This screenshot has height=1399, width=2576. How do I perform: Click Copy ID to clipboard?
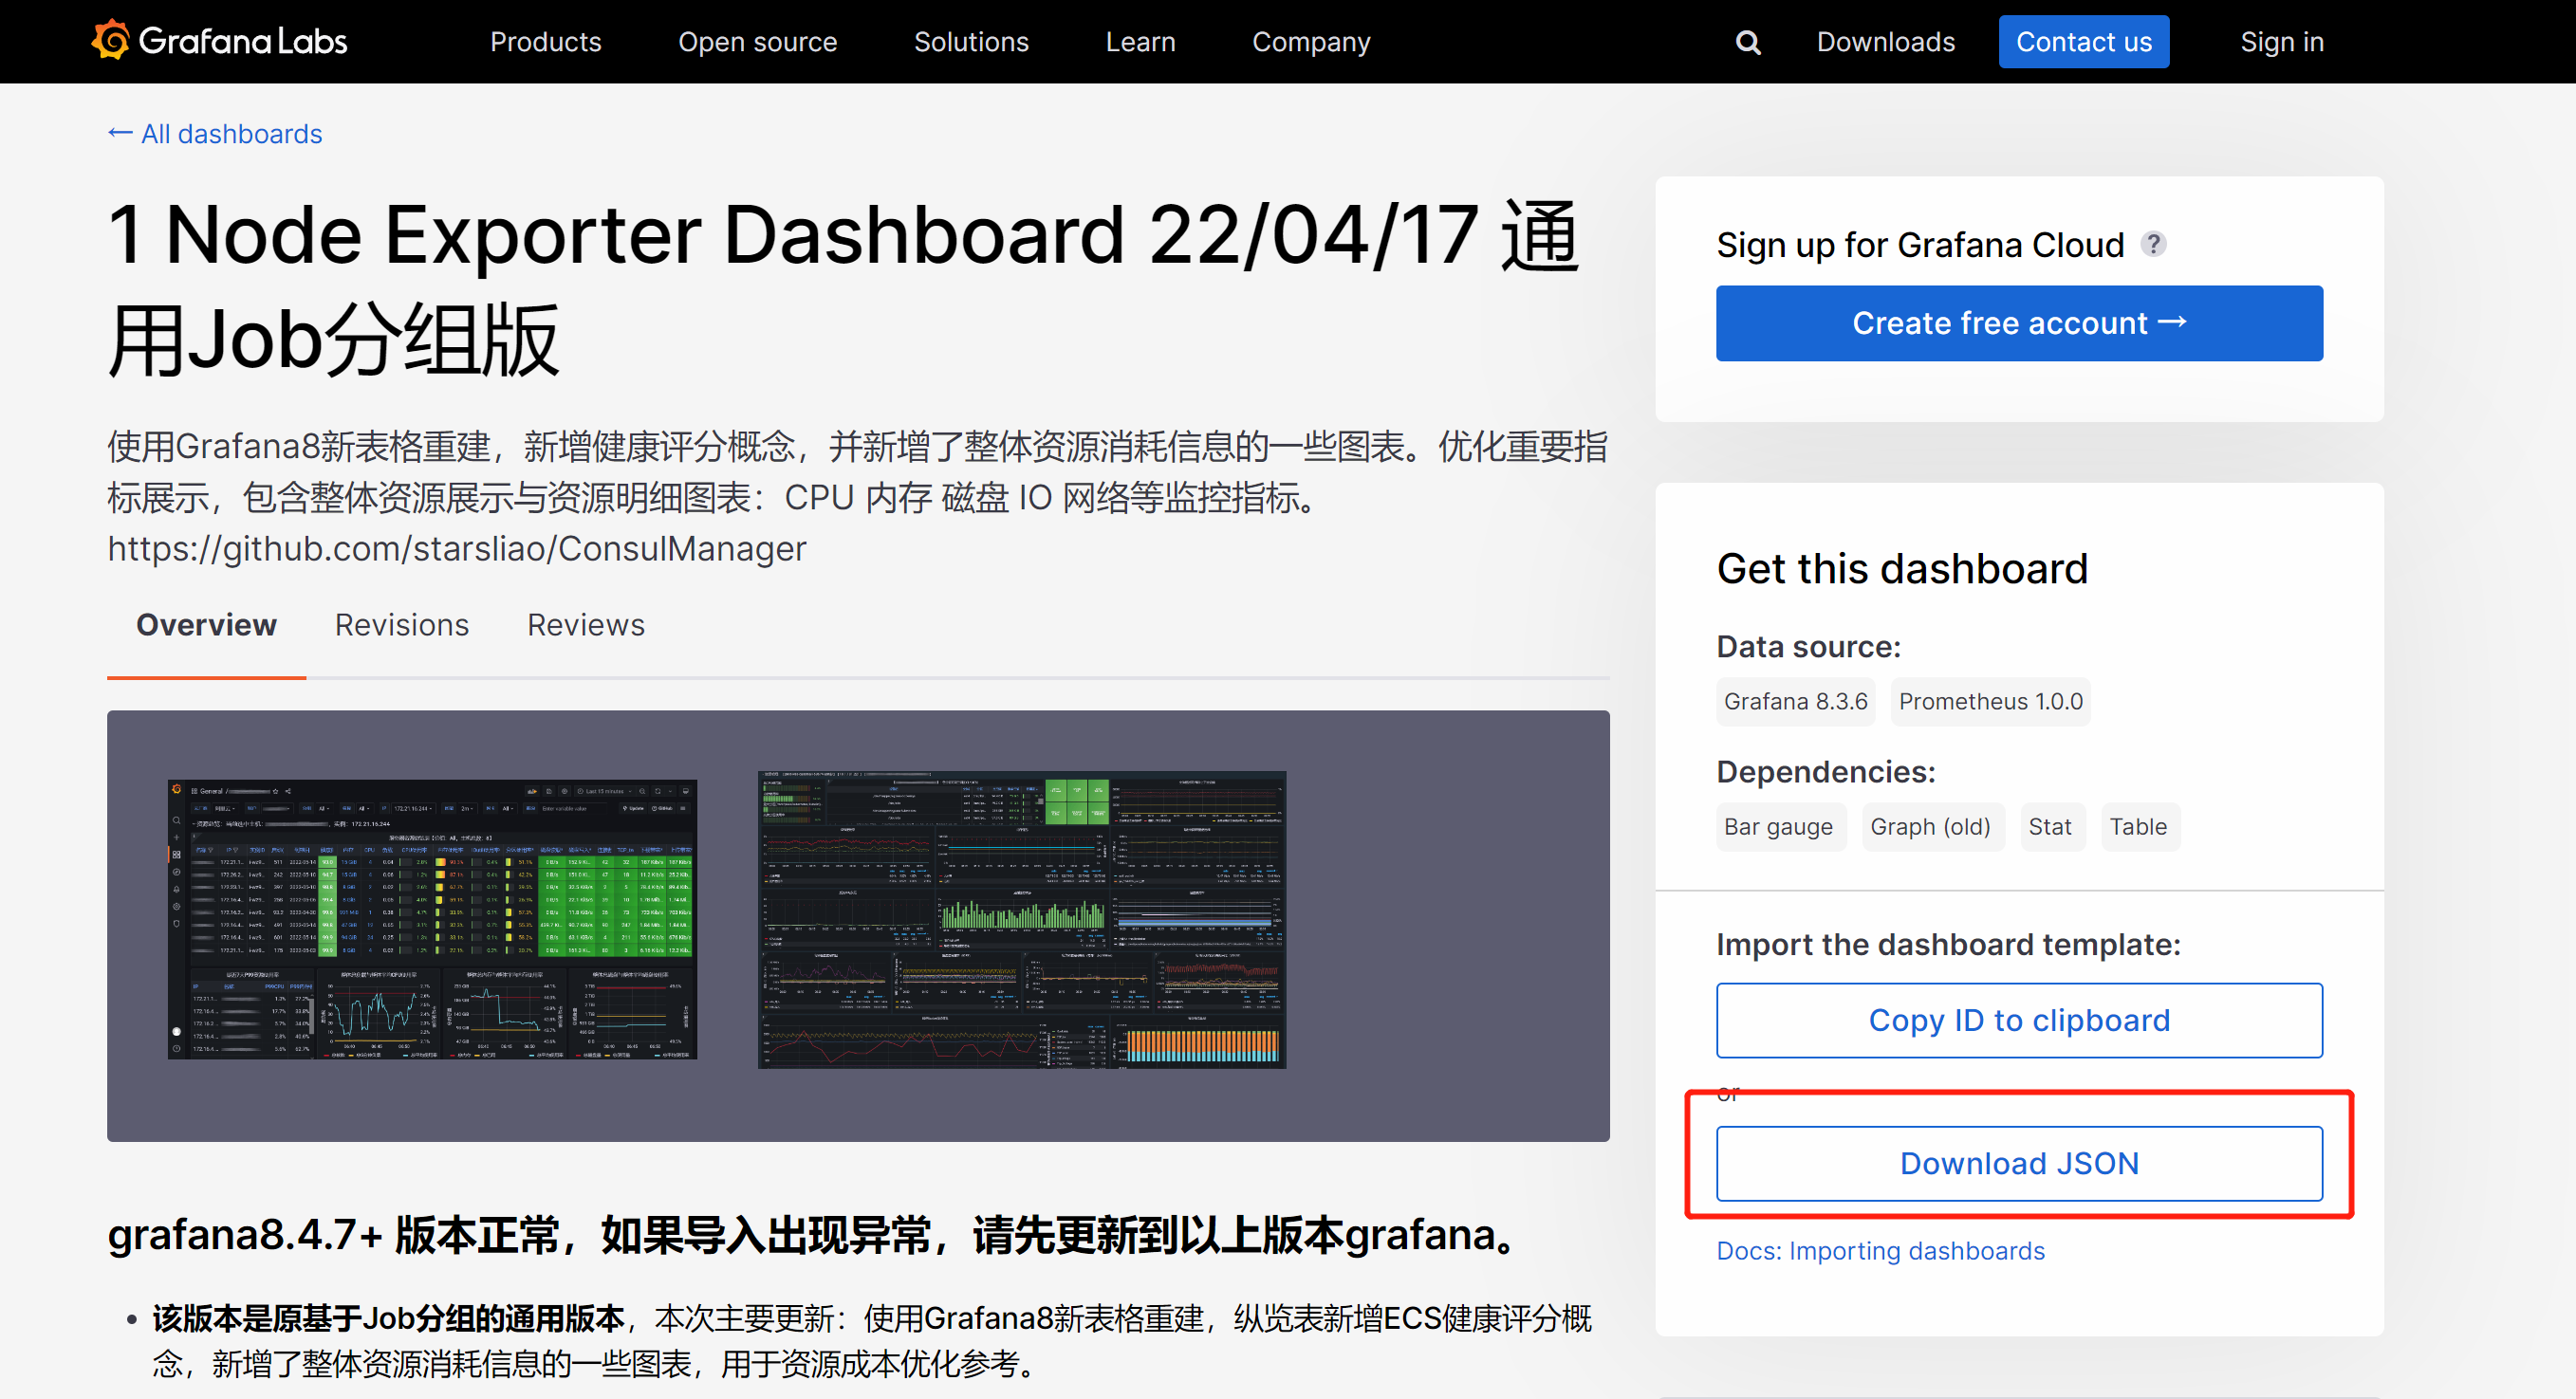(x=2018, y=1020)
